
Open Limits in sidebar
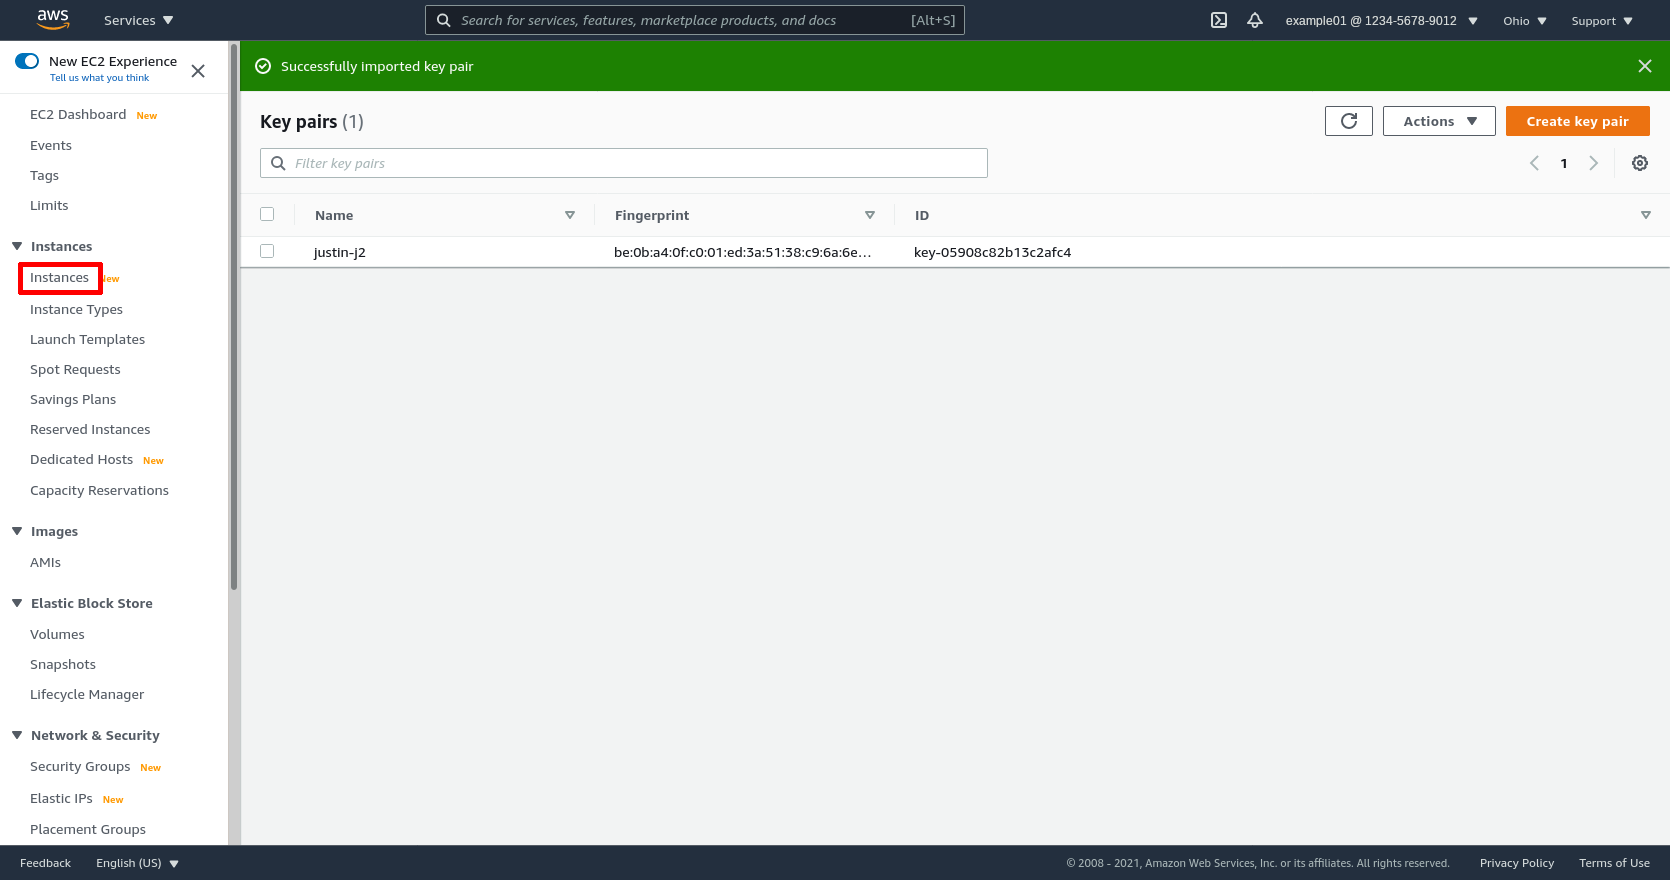49,205
